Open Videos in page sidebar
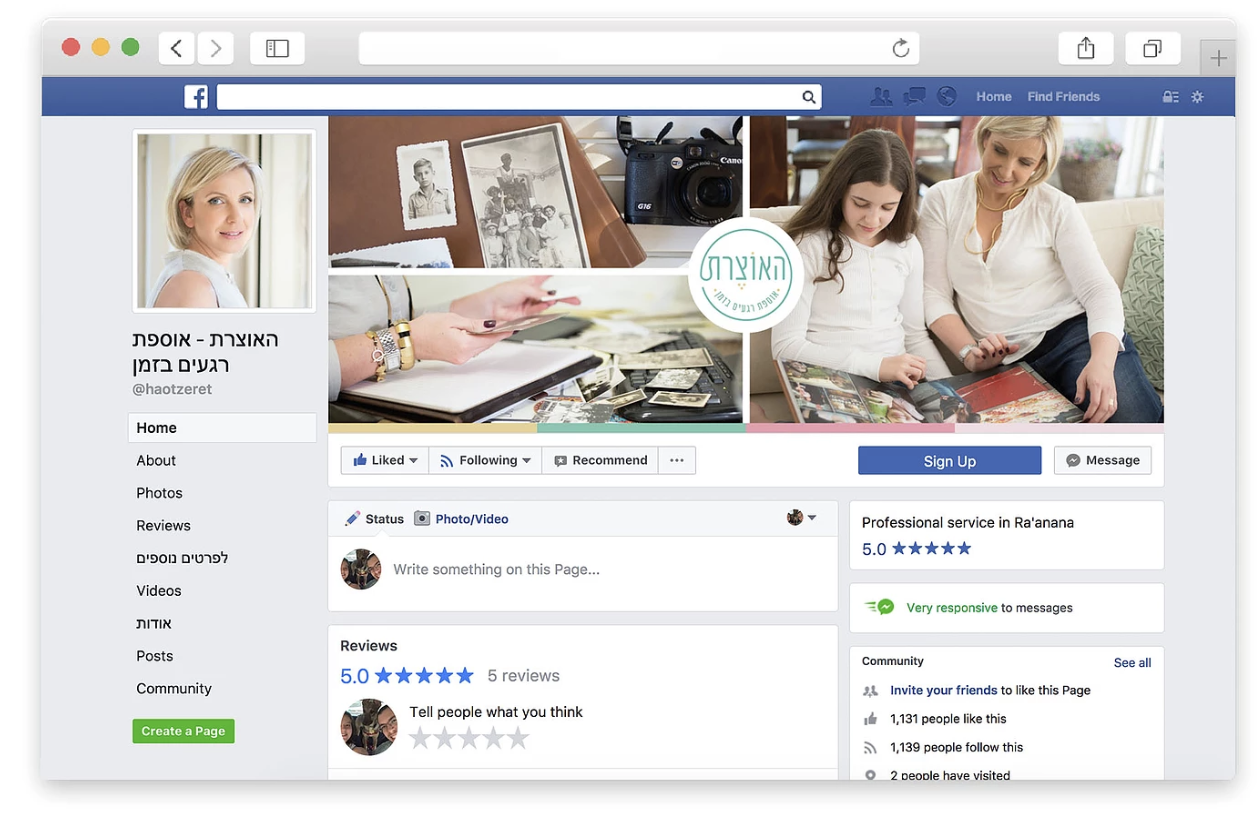This screenshot has height=820, width=1258. [x=159, y=590]
